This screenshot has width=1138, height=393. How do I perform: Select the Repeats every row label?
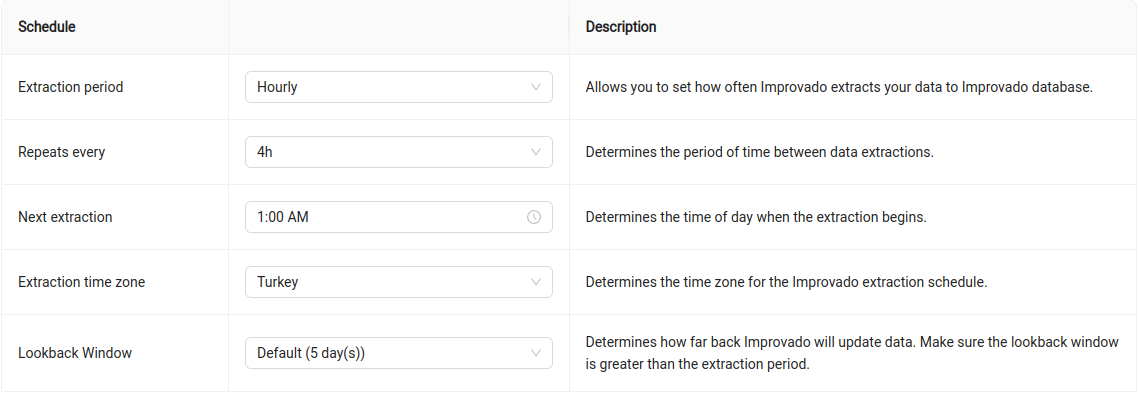62,153
